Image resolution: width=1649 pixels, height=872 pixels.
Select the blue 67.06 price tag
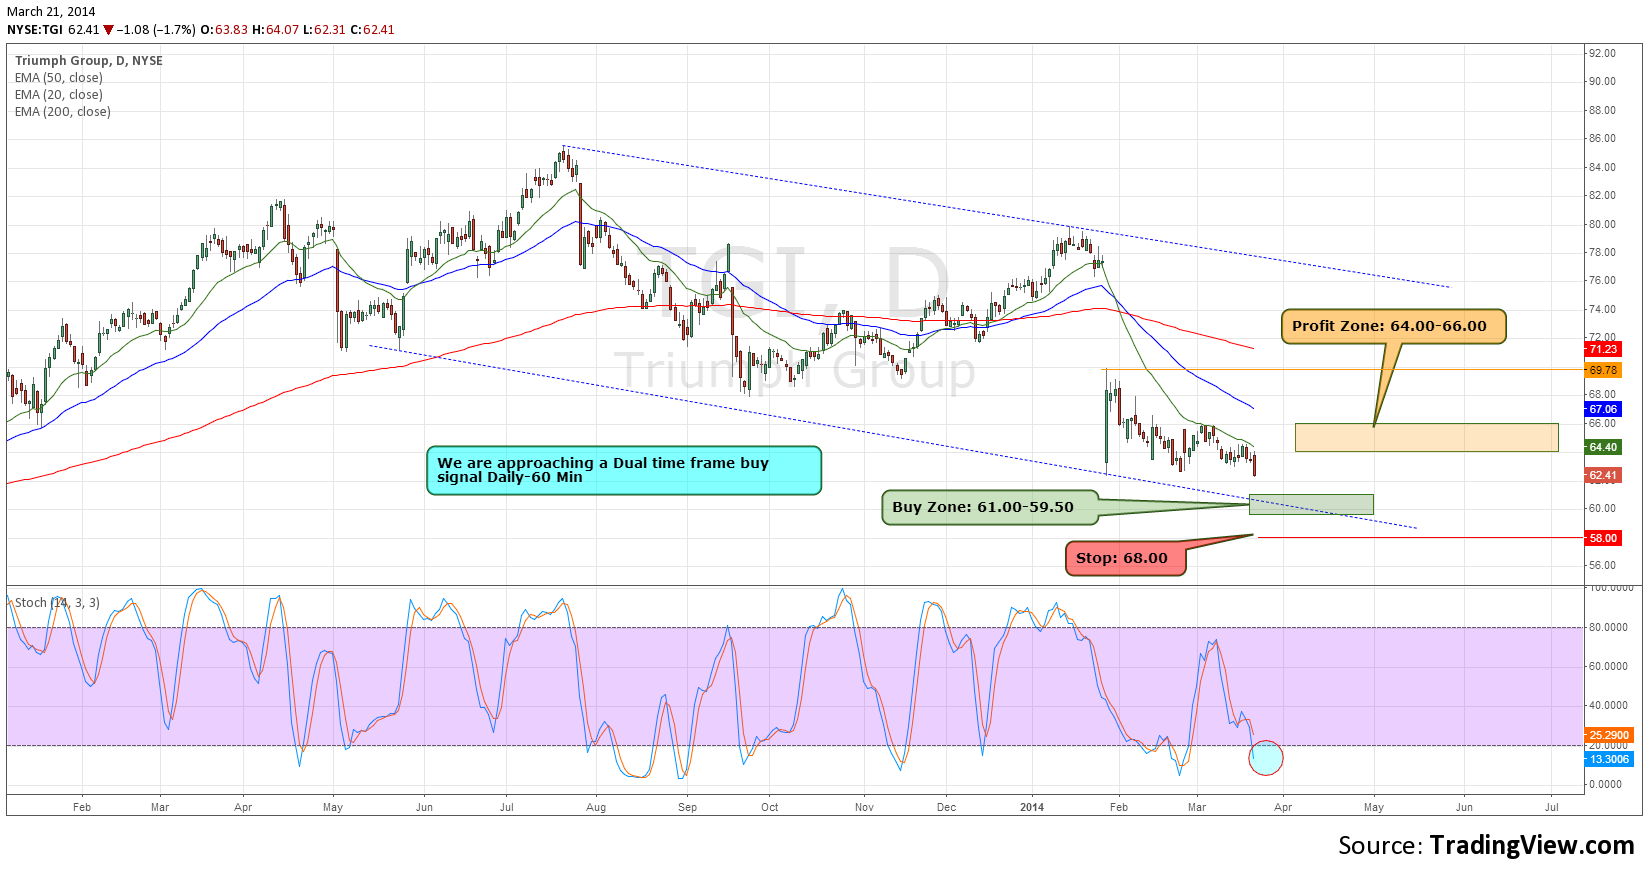point(1602,409)
